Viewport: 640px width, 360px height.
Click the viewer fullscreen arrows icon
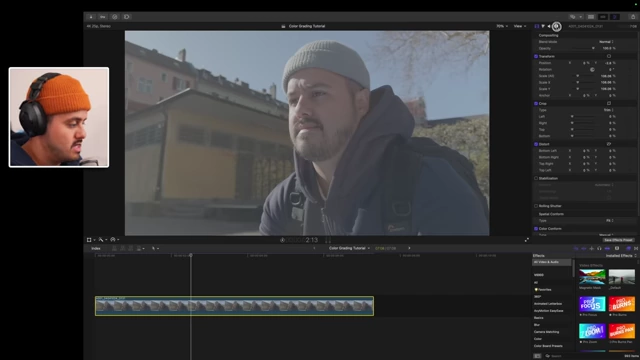point(527,240)
